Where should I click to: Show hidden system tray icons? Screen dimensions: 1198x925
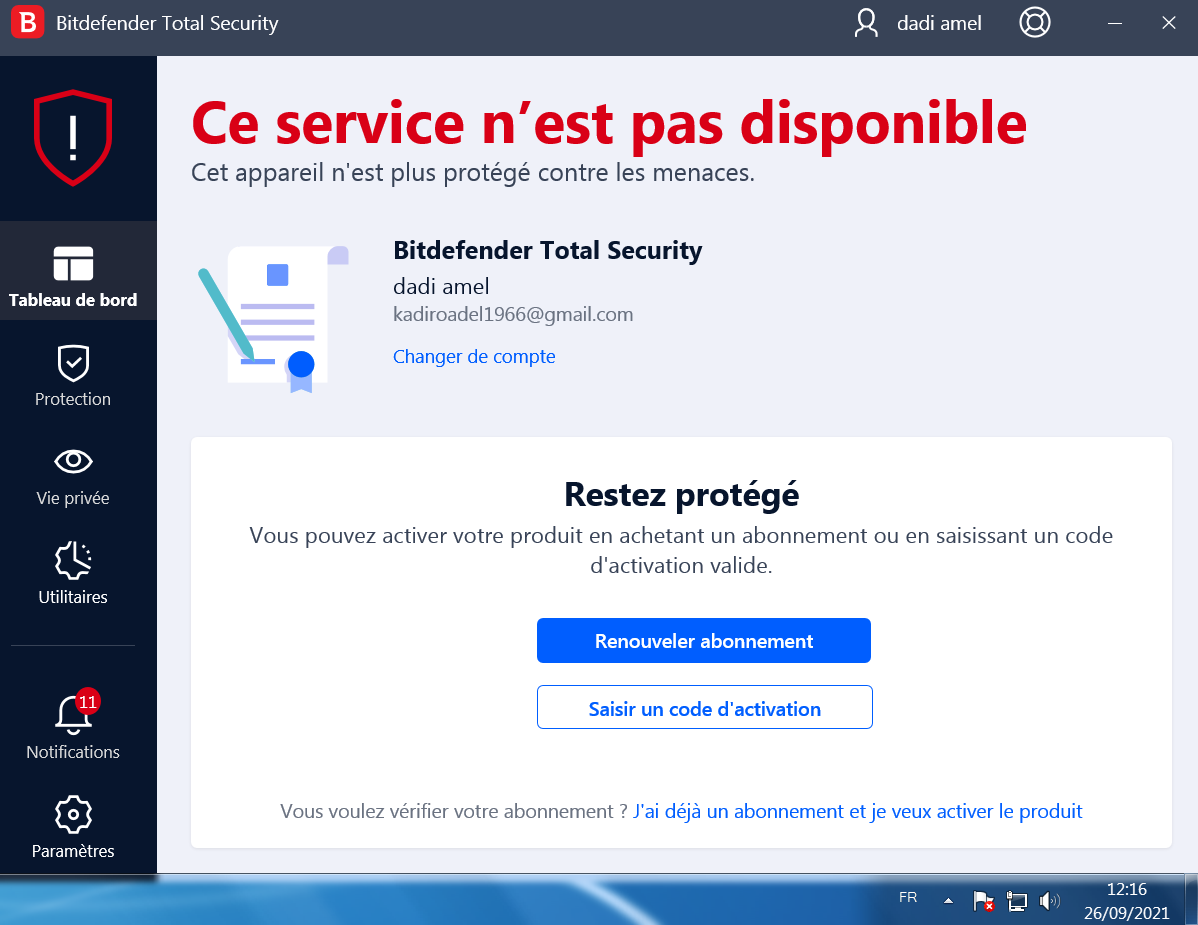(x=948, y=901)
